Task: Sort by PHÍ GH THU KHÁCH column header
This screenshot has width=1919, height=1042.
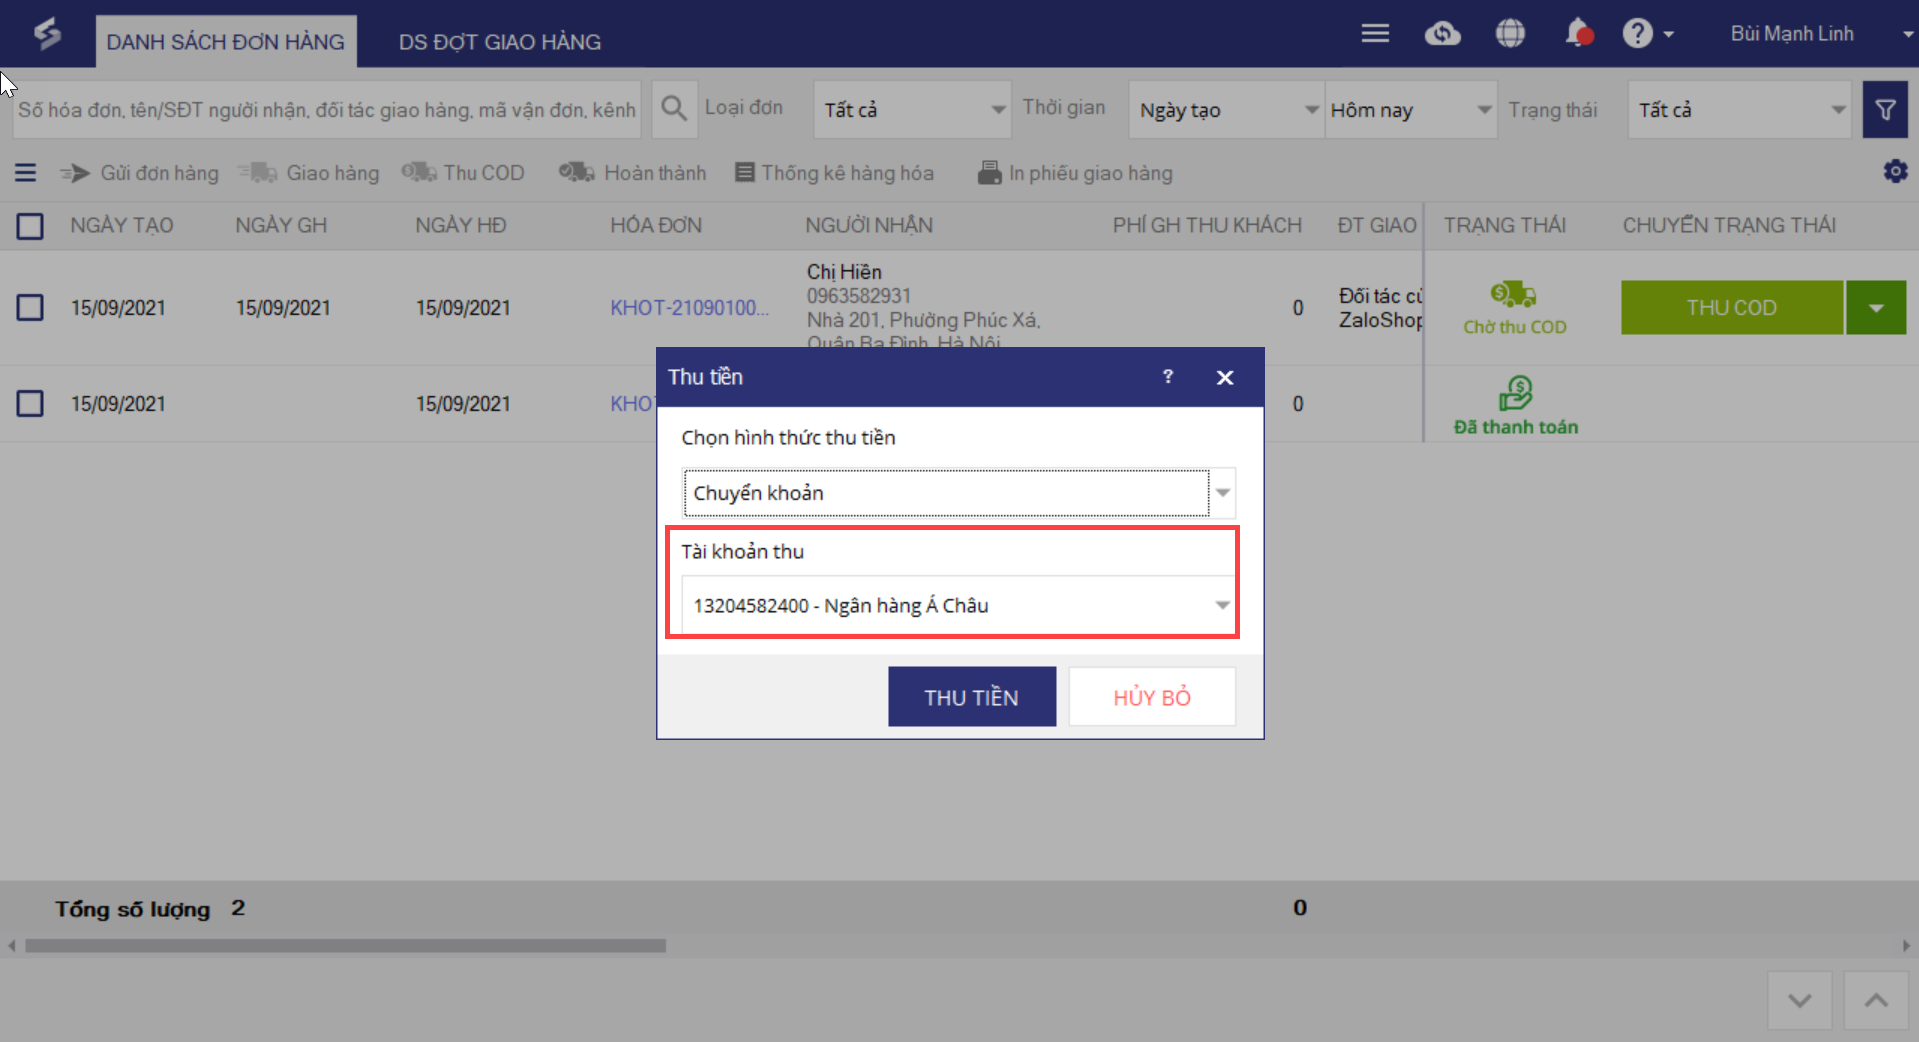Action: point(1207,226)
